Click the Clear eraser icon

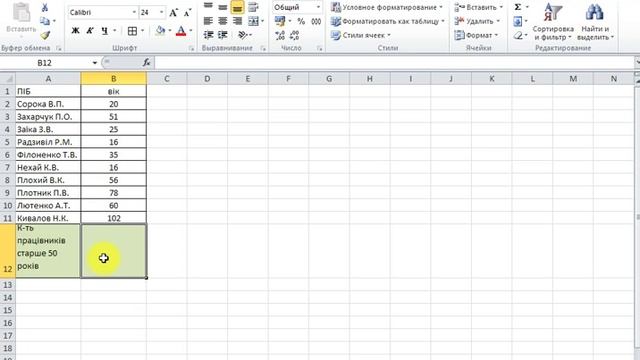coord(518,36)
